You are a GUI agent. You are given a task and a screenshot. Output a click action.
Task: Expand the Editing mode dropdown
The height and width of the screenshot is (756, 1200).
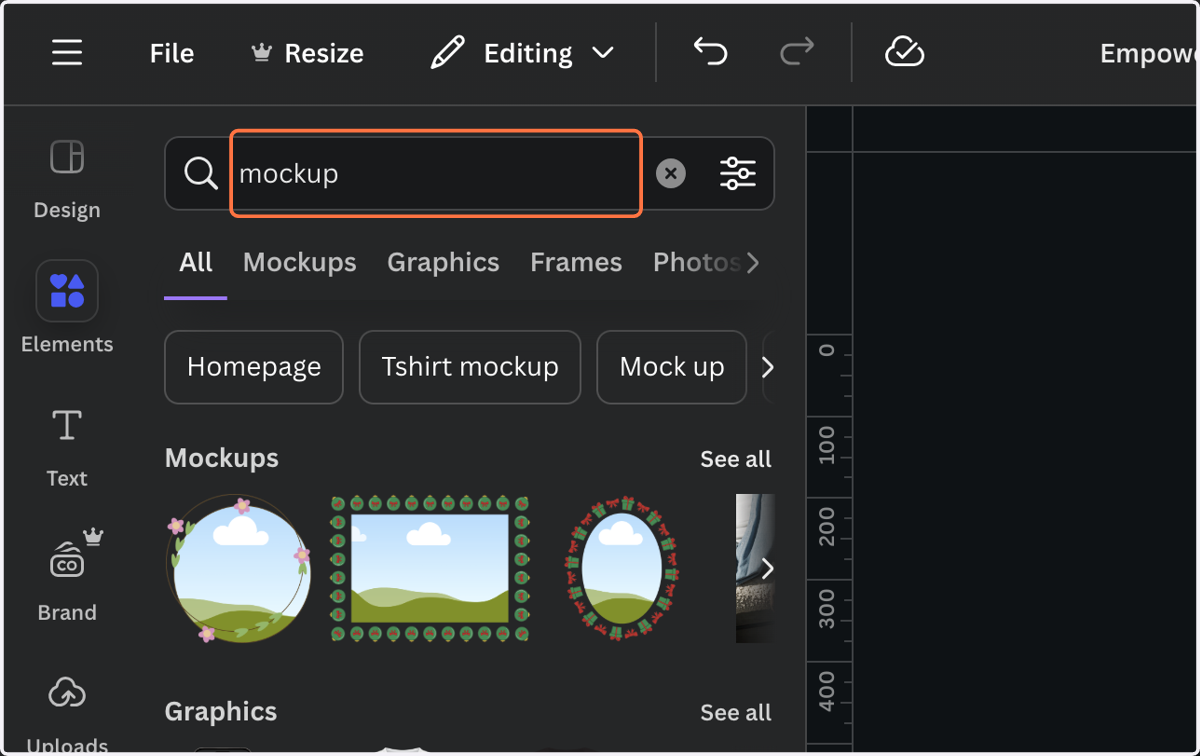pyautogui.click(x=522, y=53)
